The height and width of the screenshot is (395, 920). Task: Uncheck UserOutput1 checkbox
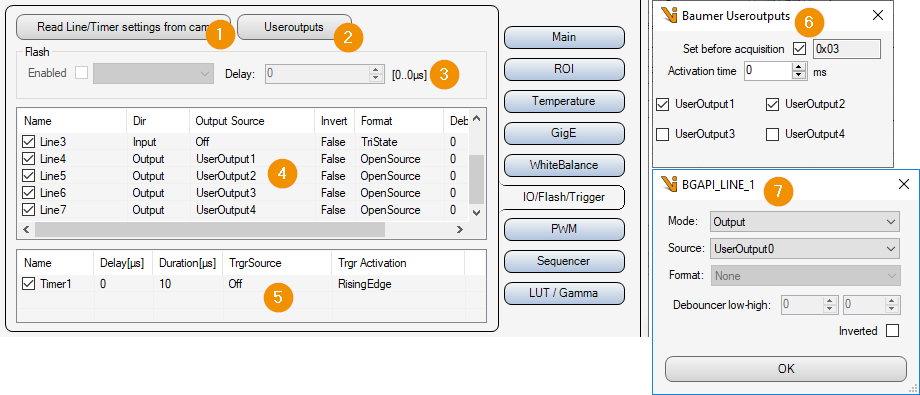tap(663, 104)
